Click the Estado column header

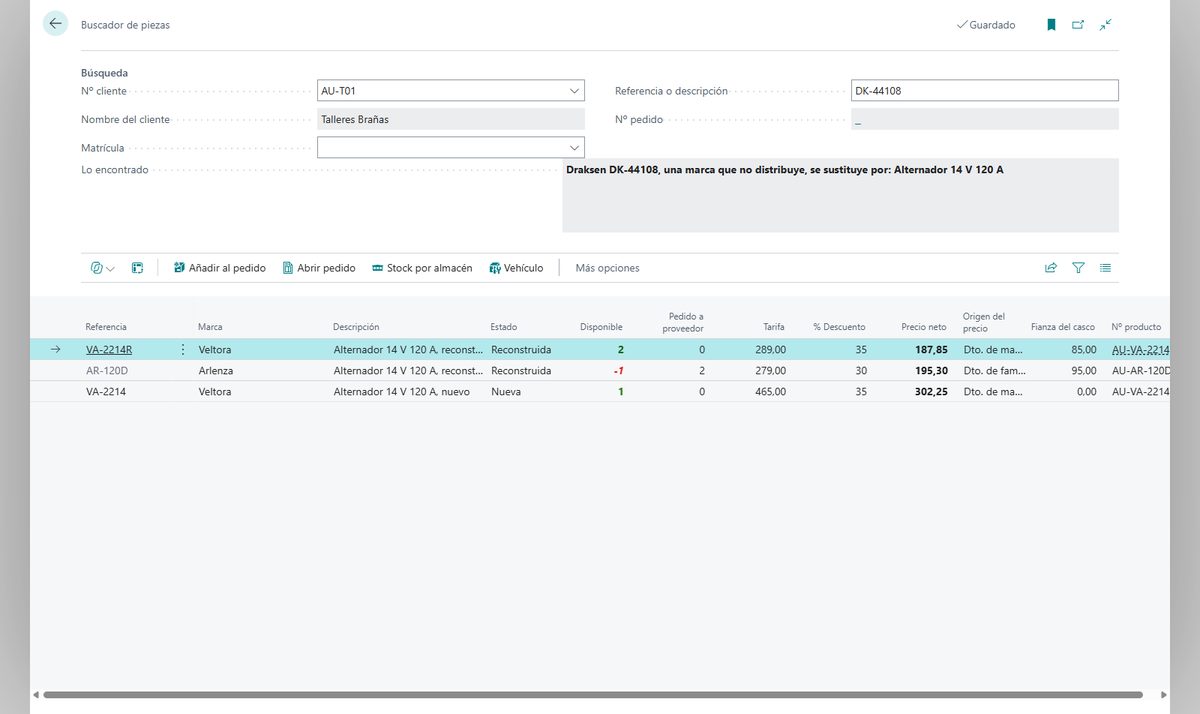(504, 327)
